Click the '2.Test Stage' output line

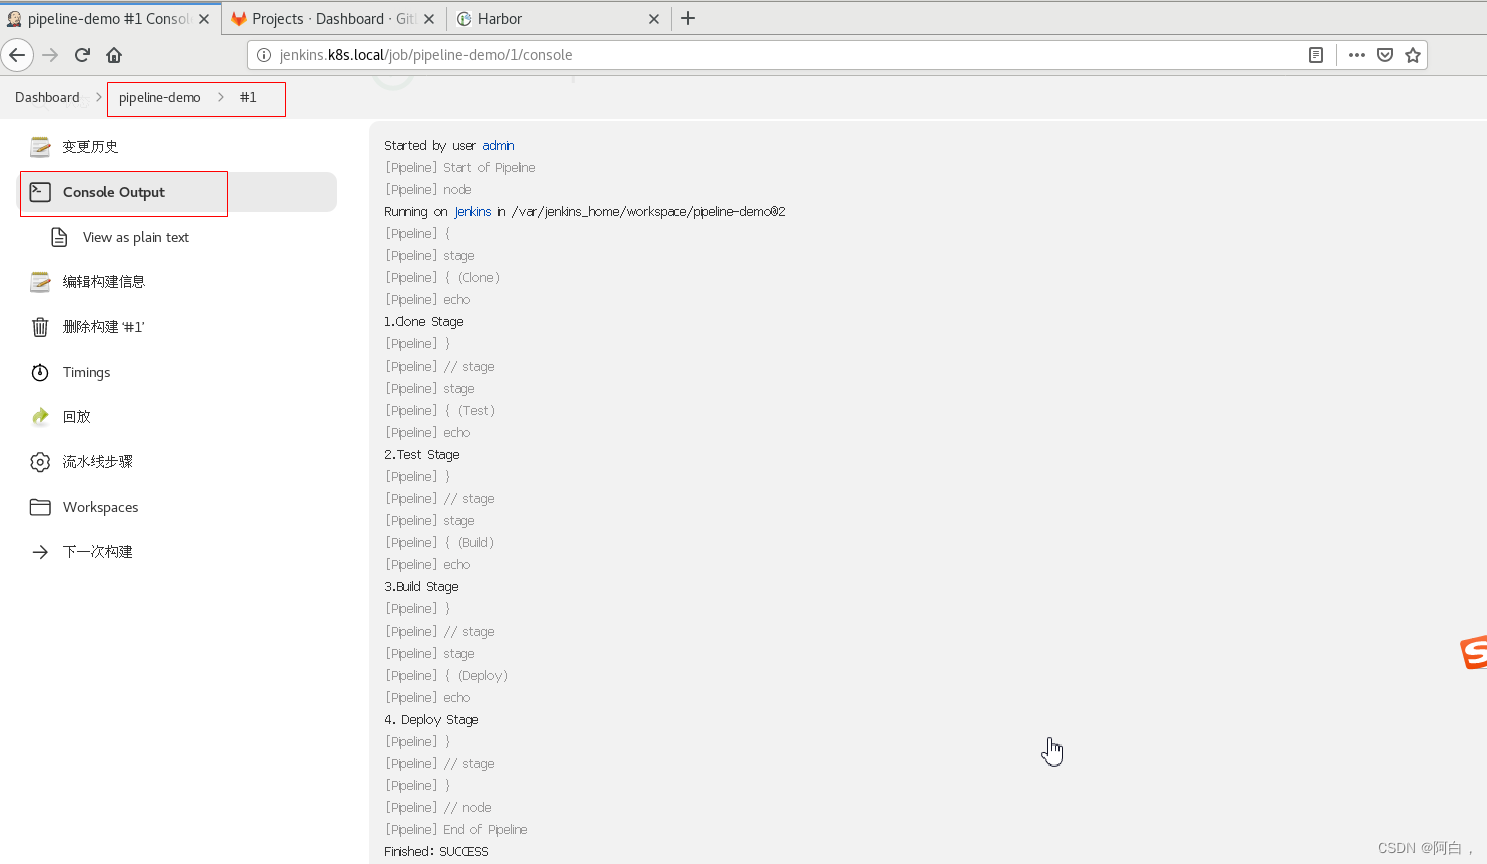(422, 454)
